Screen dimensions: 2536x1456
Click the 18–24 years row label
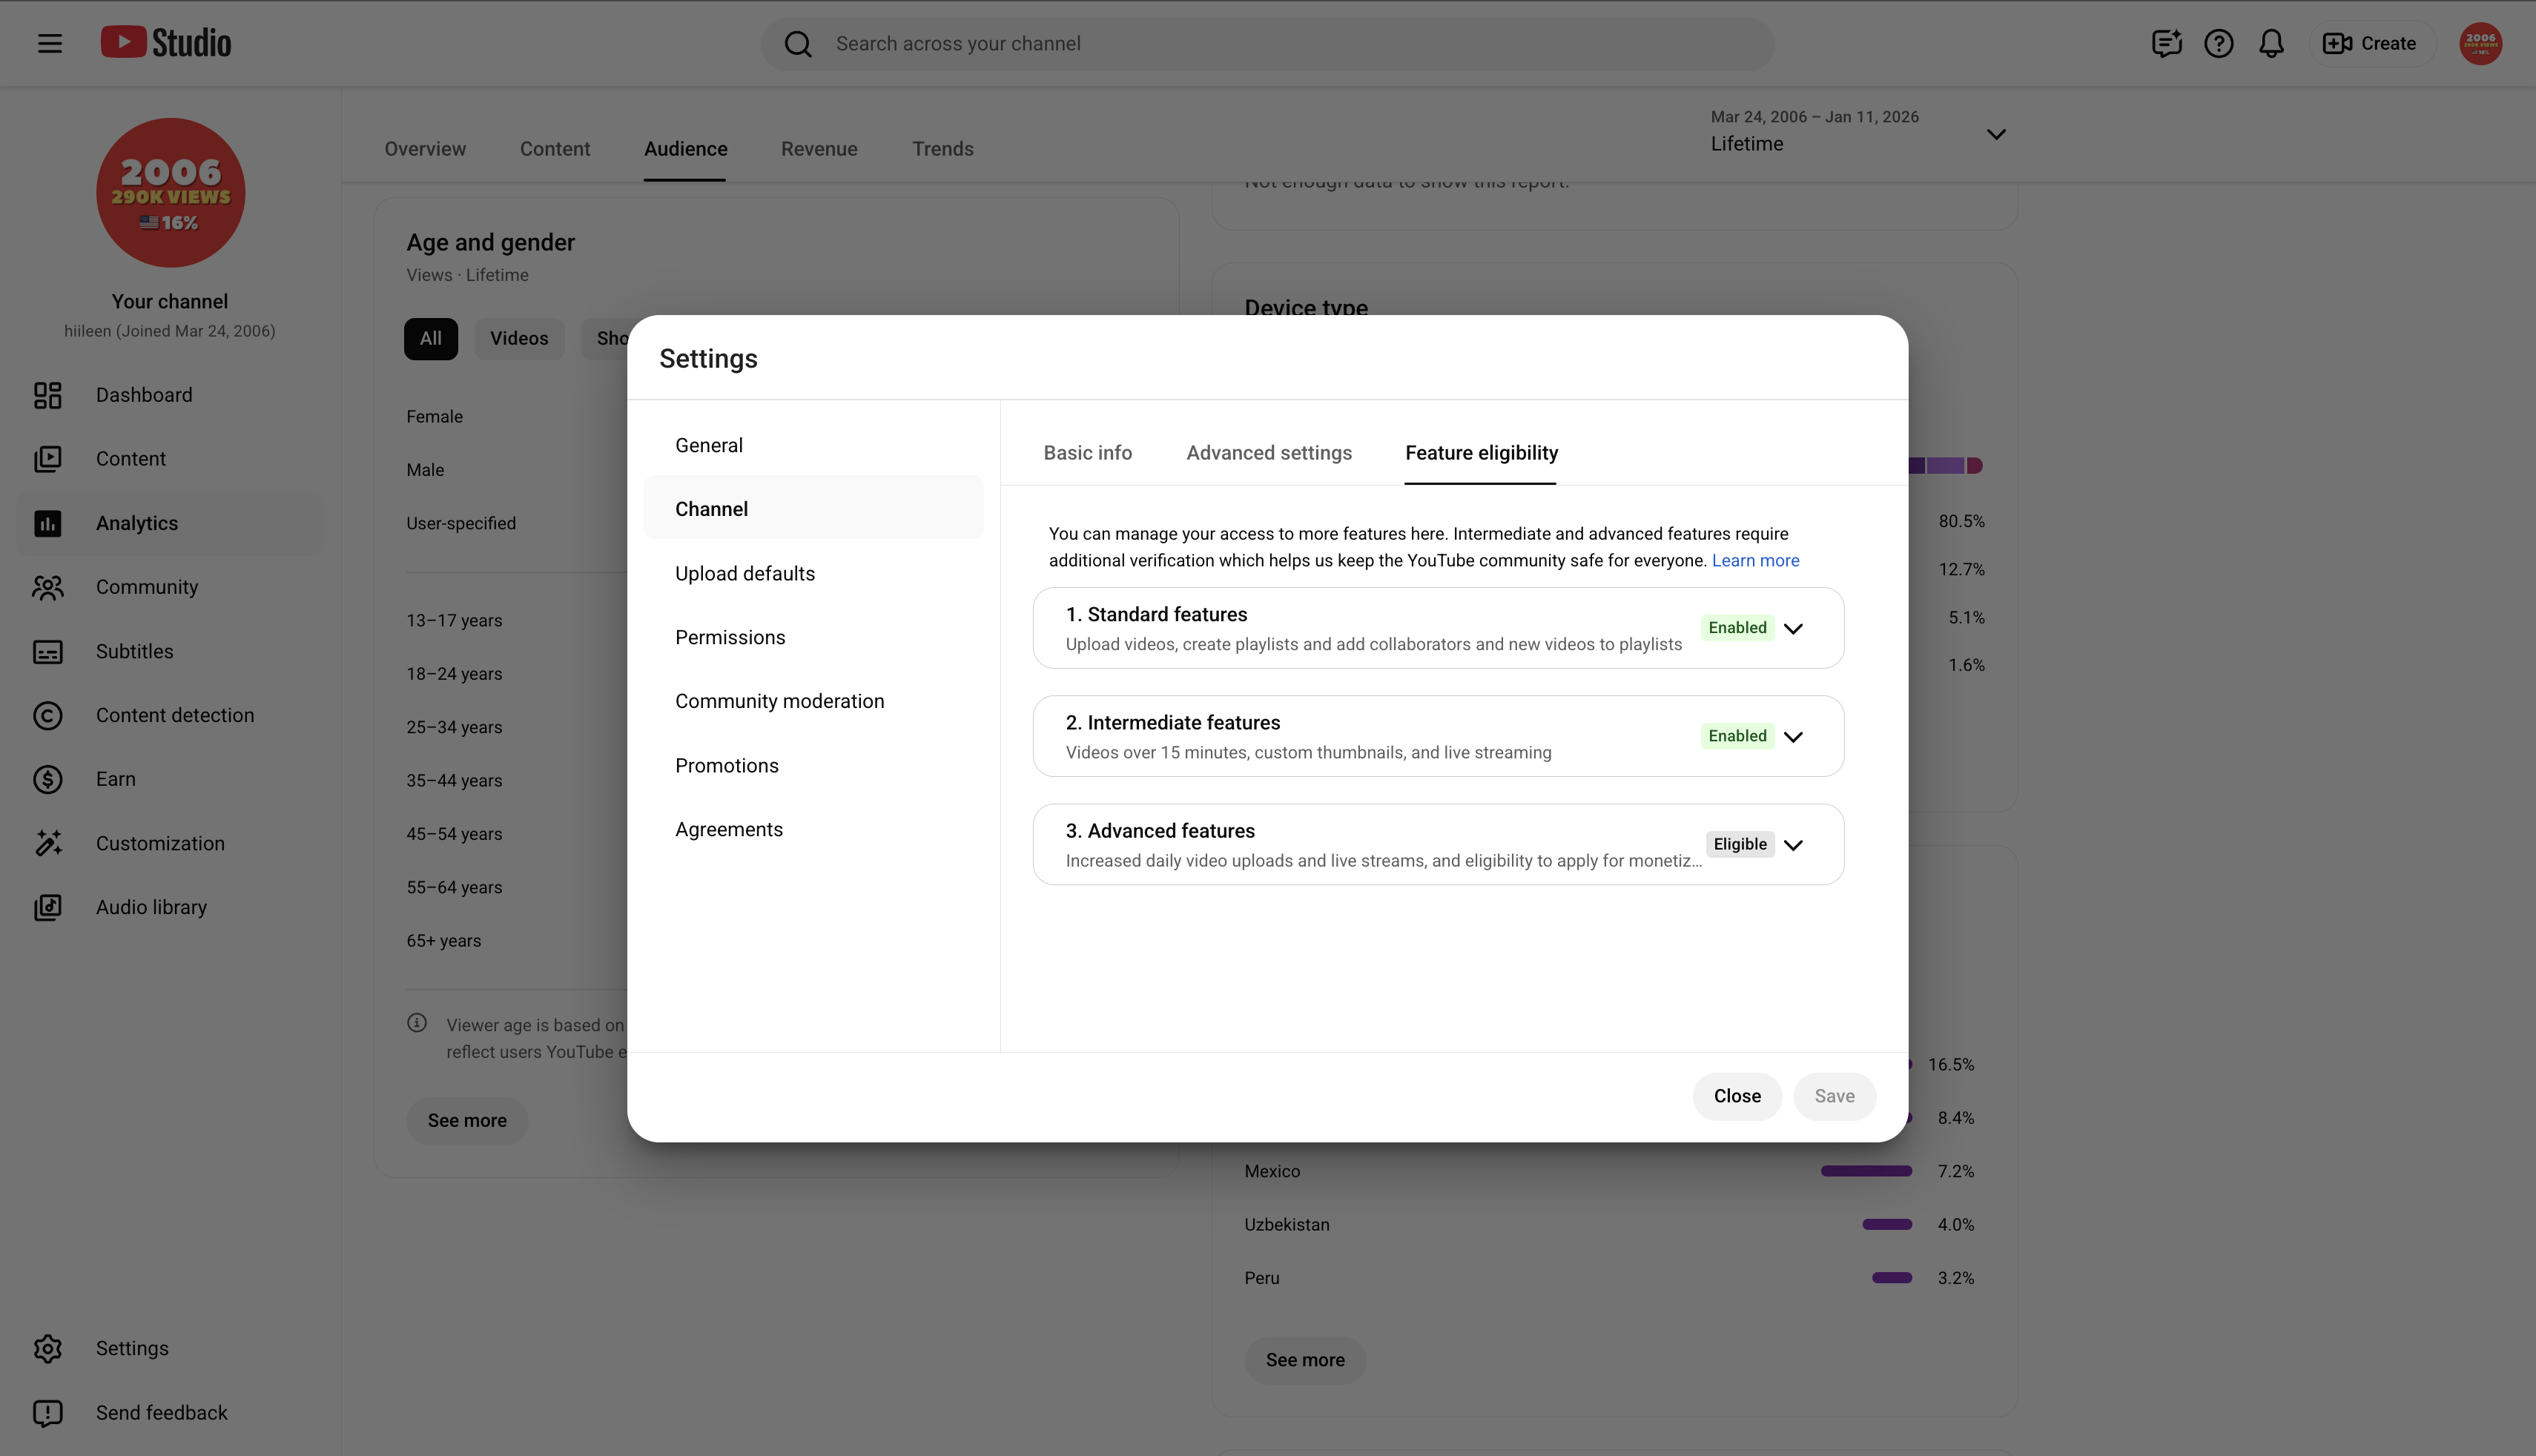[454, 674]
